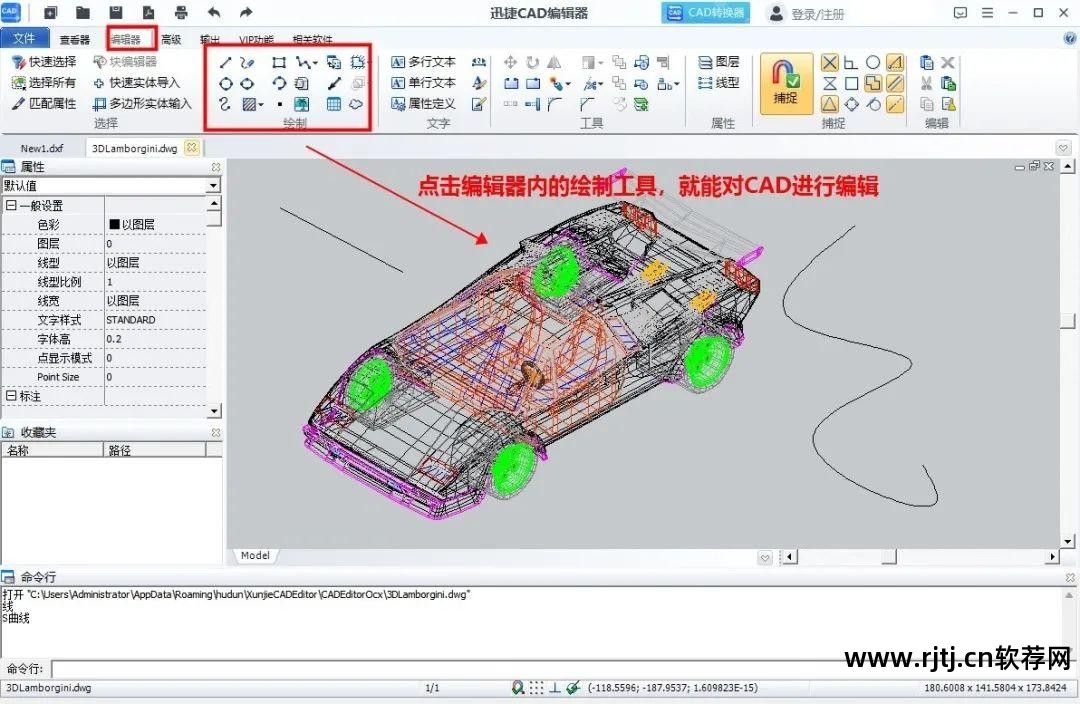
Task: Toggle the triangle midpoint snap
Action: coord(830,105)
